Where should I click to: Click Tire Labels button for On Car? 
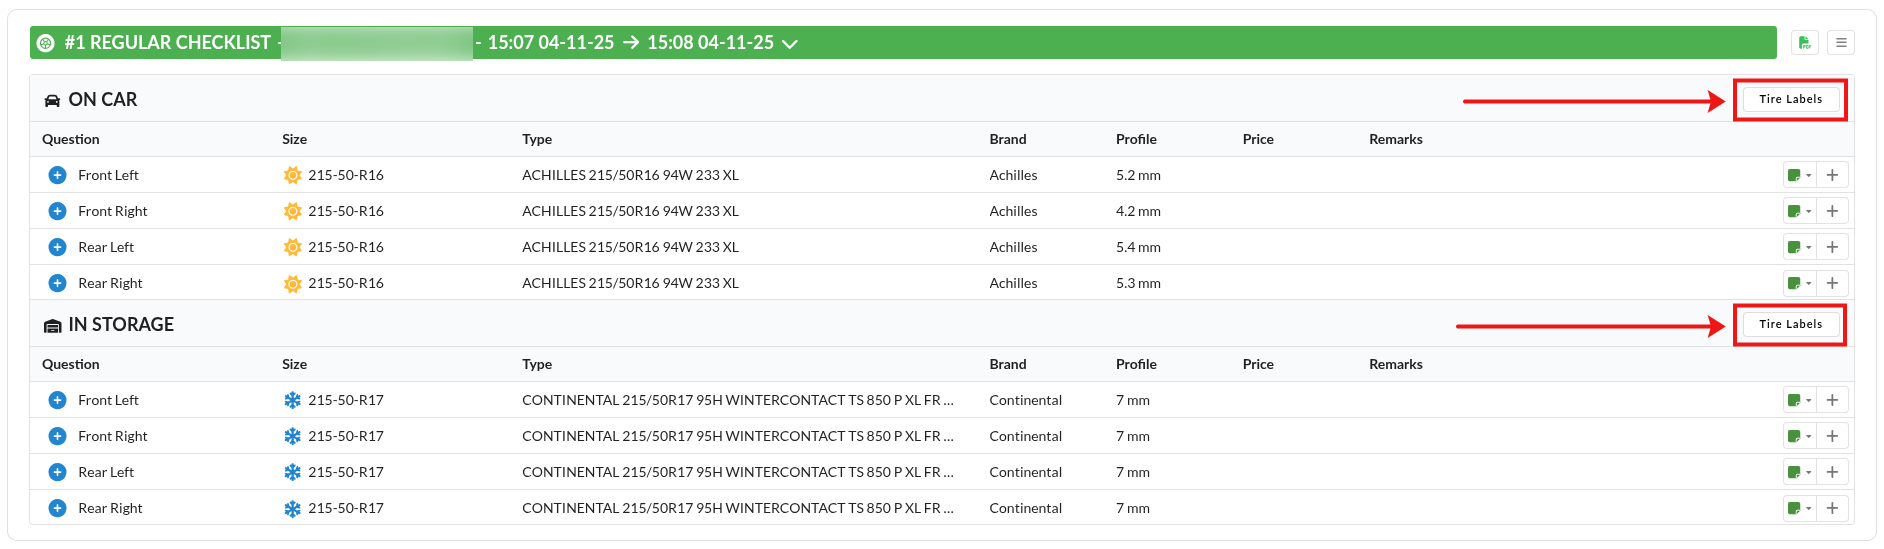click(1790, 99)
